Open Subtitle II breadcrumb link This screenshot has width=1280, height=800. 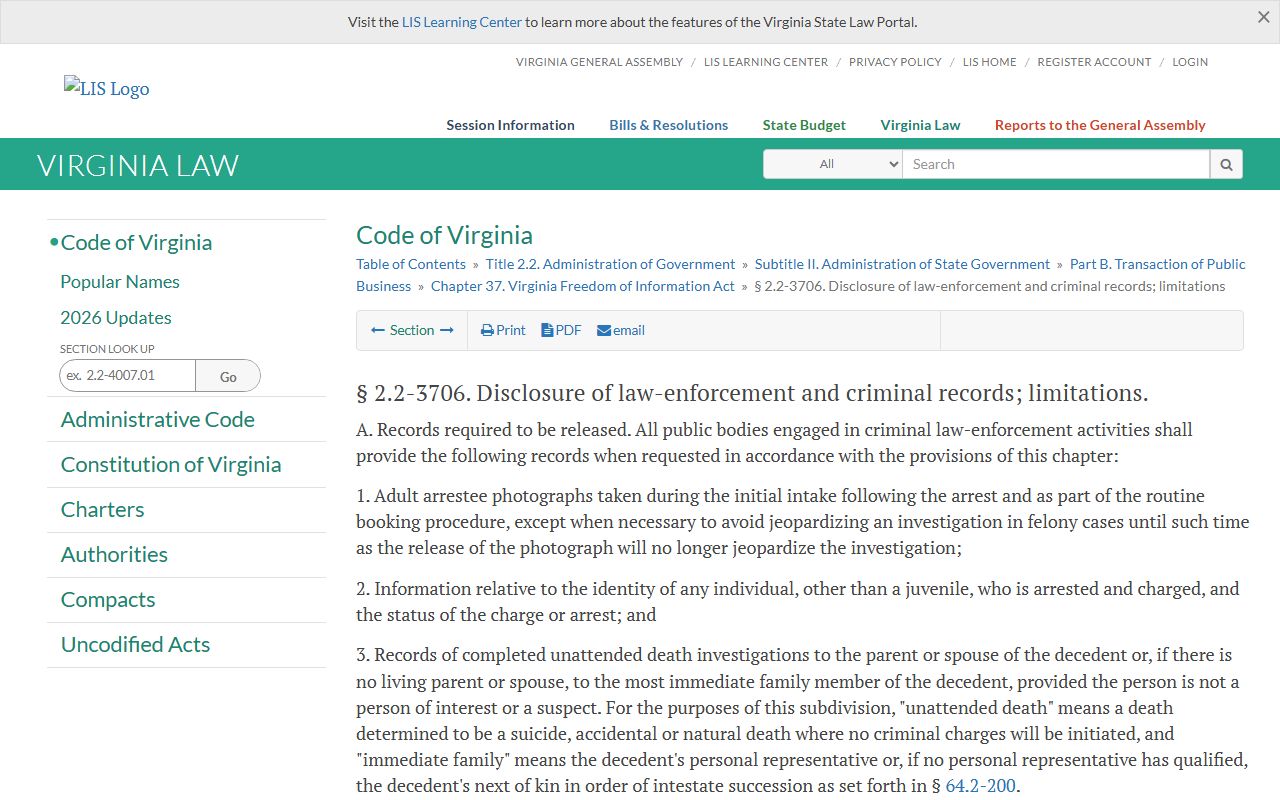pyautogui.click(x=902, y=264)
